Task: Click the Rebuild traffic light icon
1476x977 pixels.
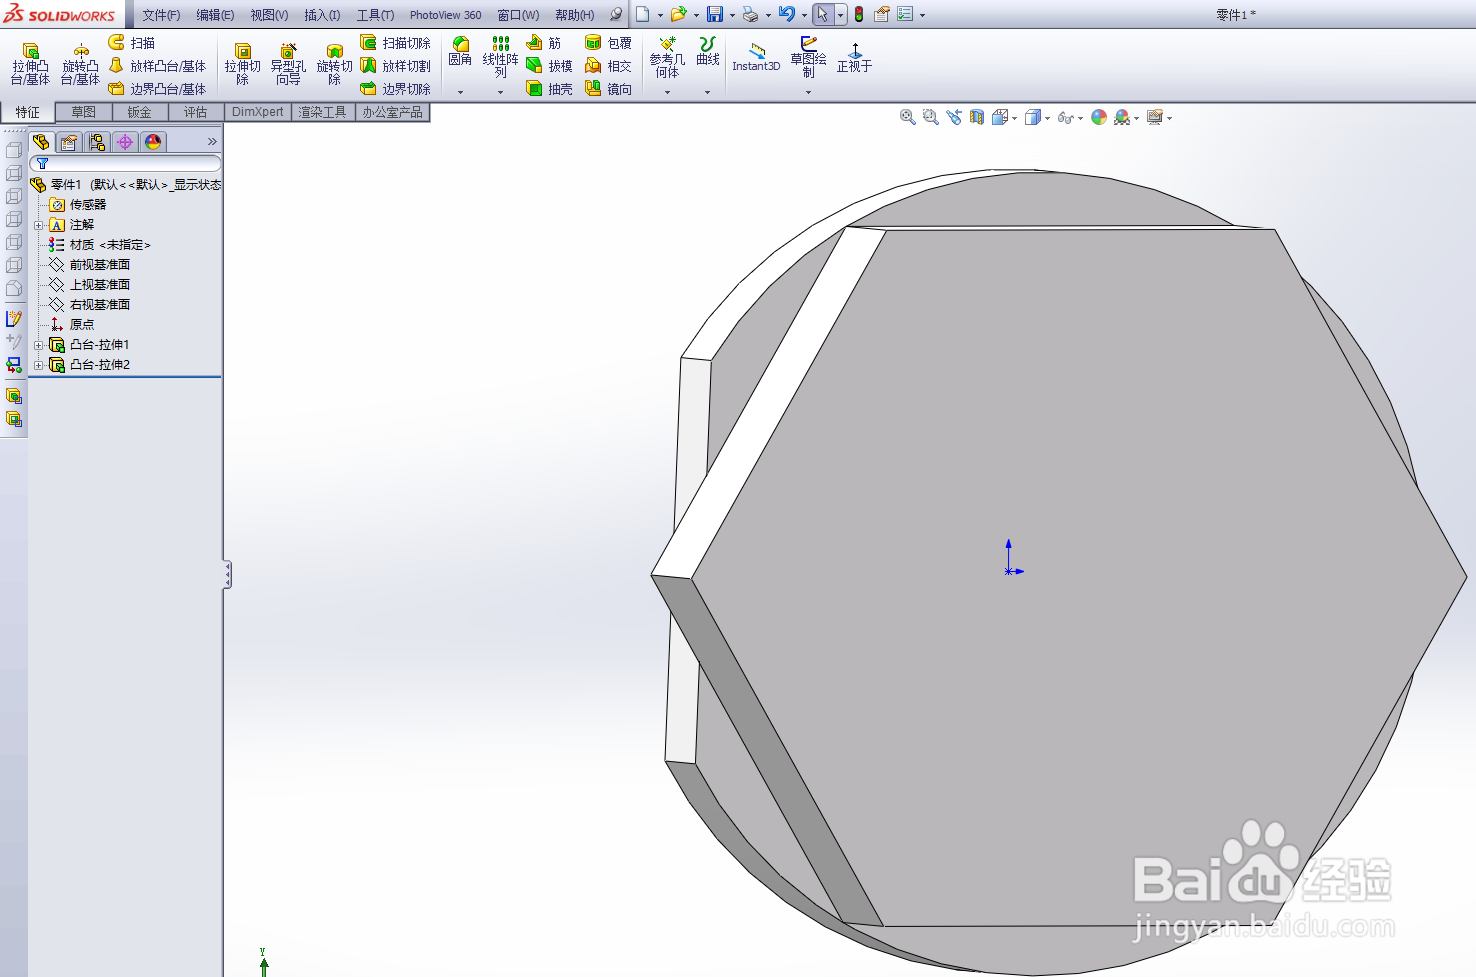Action: tap(859, 14)
